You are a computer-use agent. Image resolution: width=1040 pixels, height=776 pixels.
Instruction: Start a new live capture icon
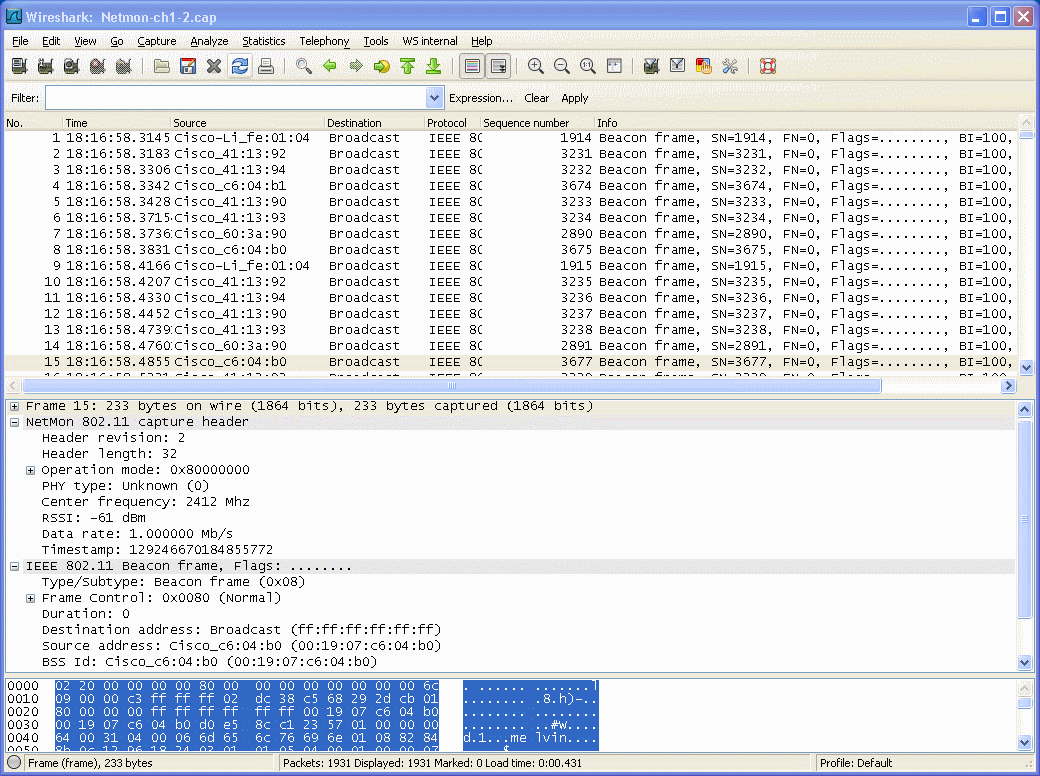(x=72, y=66)
